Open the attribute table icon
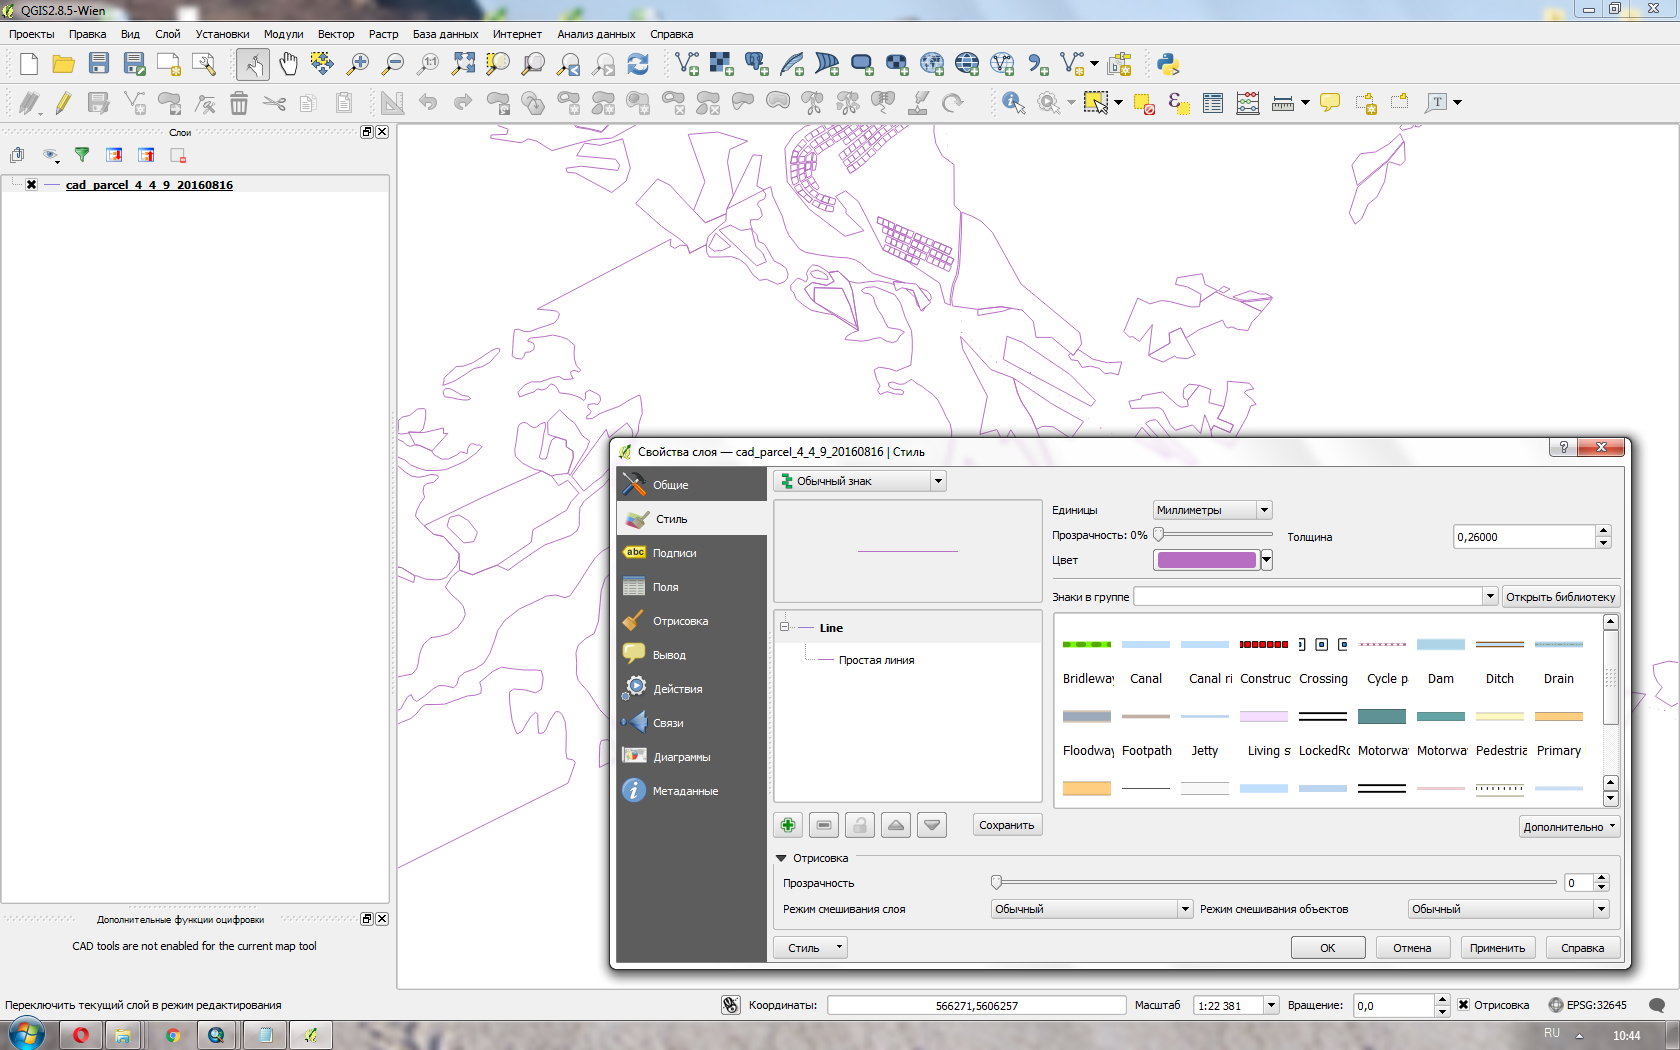The height and width of the screenshot is (1050, 1680). [1213, 103]
